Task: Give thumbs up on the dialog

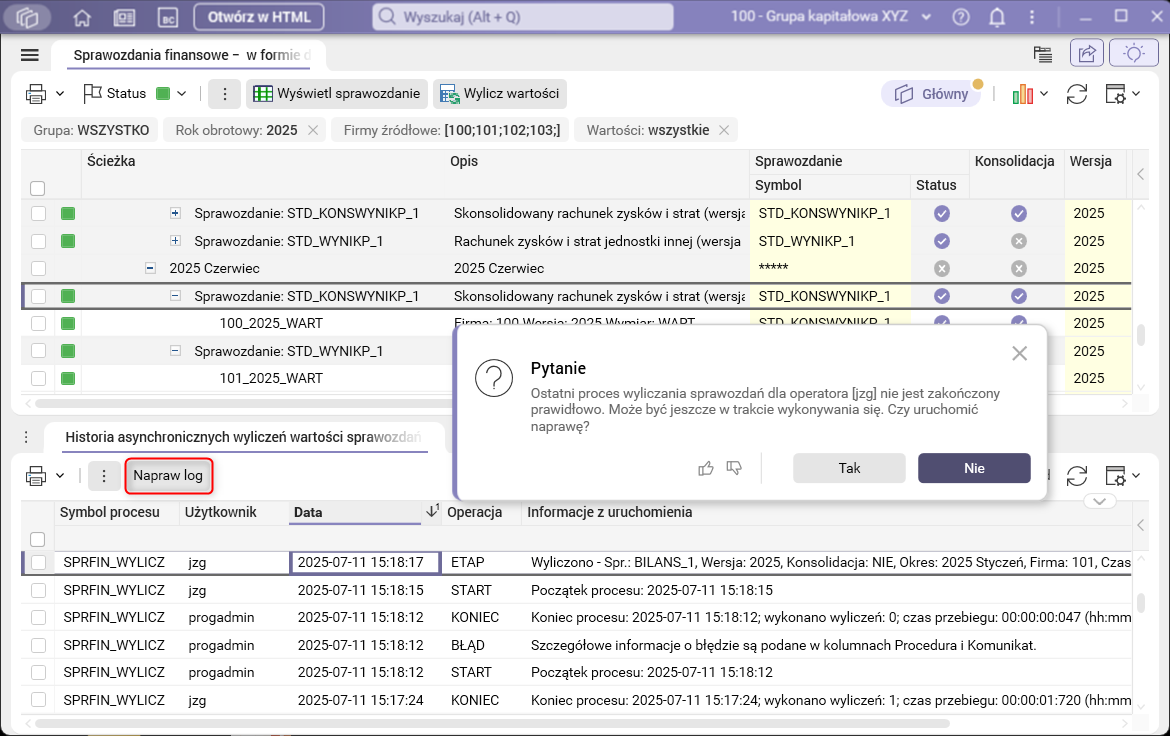Action: 706,468
